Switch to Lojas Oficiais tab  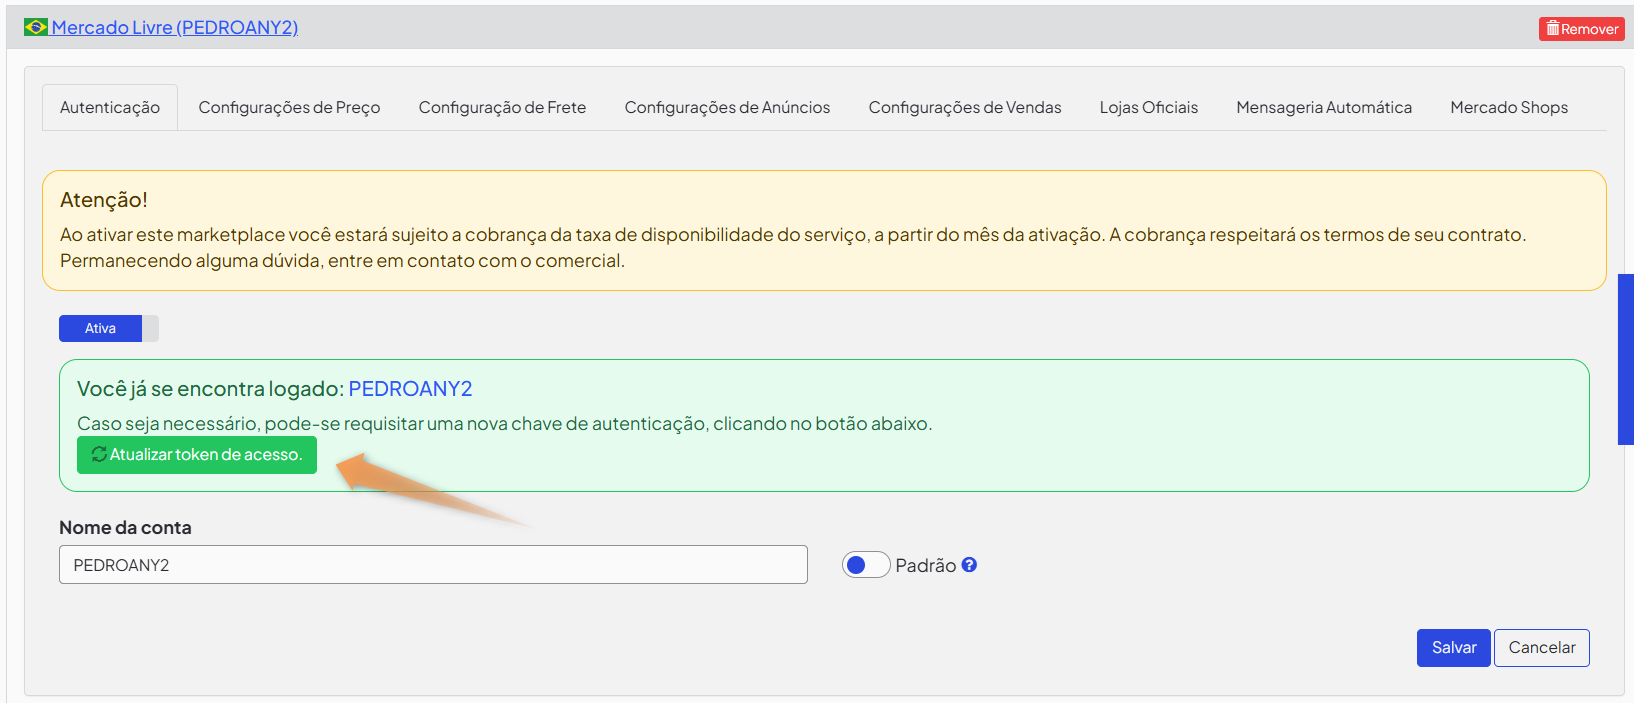1148,107
